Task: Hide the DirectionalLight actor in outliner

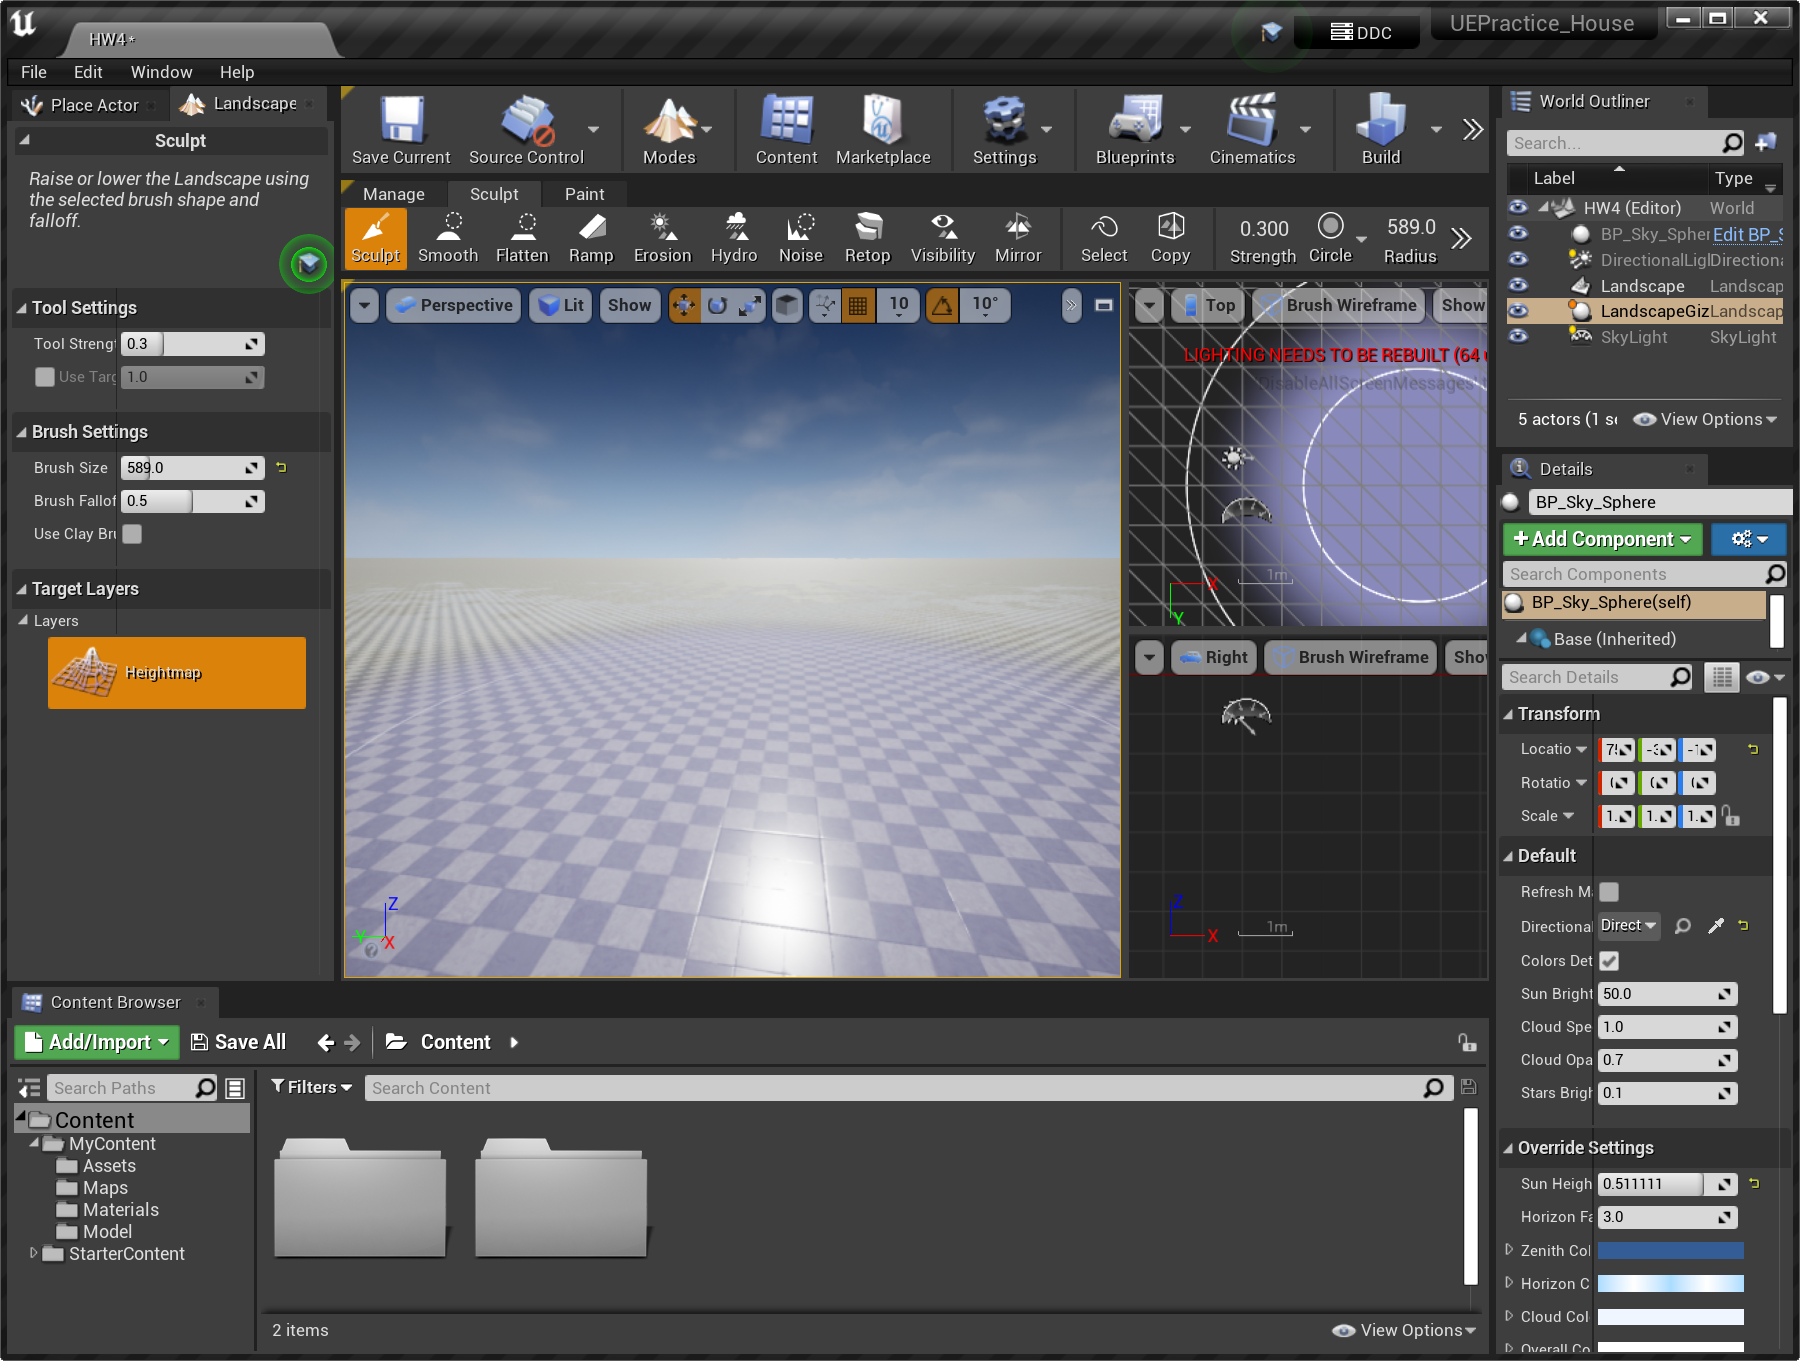Action: (1518, 259)
